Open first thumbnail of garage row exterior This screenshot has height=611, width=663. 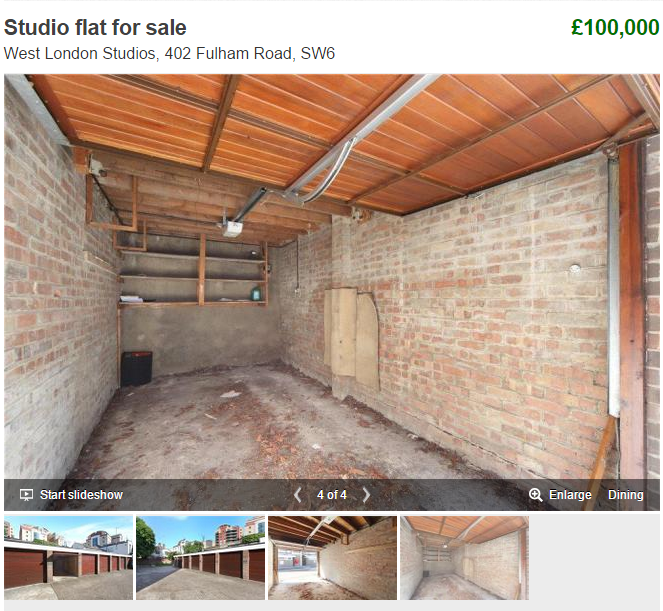tap(68, 558)
